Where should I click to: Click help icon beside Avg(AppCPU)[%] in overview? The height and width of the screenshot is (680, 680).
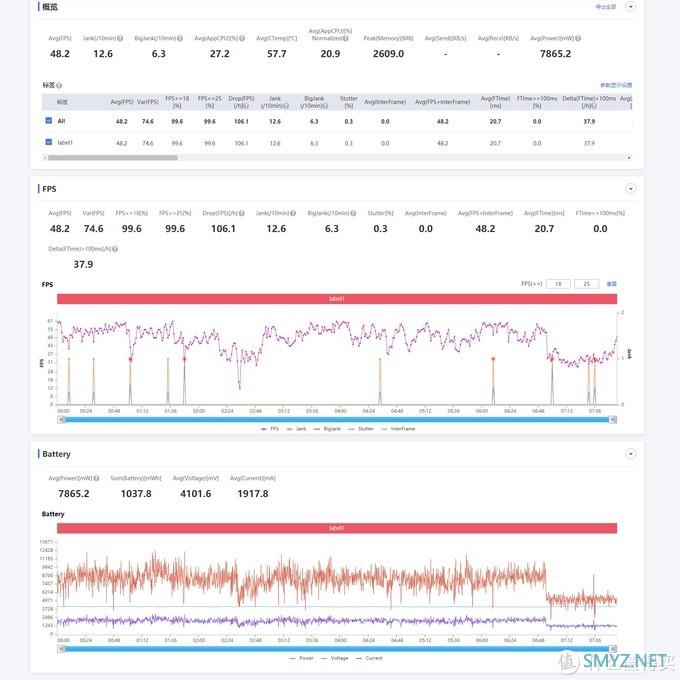click(x=242, y=39)
